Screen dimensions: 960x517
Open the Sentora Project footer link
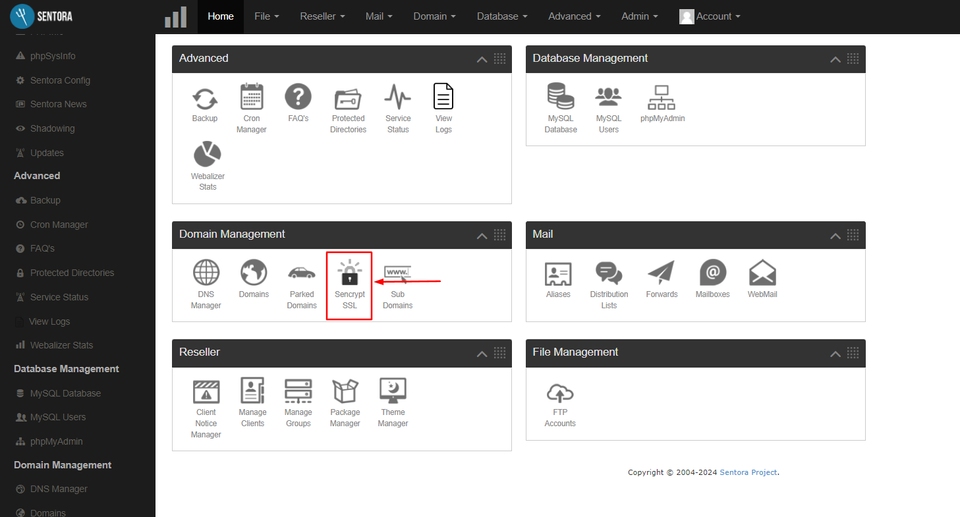pos(748,472)
